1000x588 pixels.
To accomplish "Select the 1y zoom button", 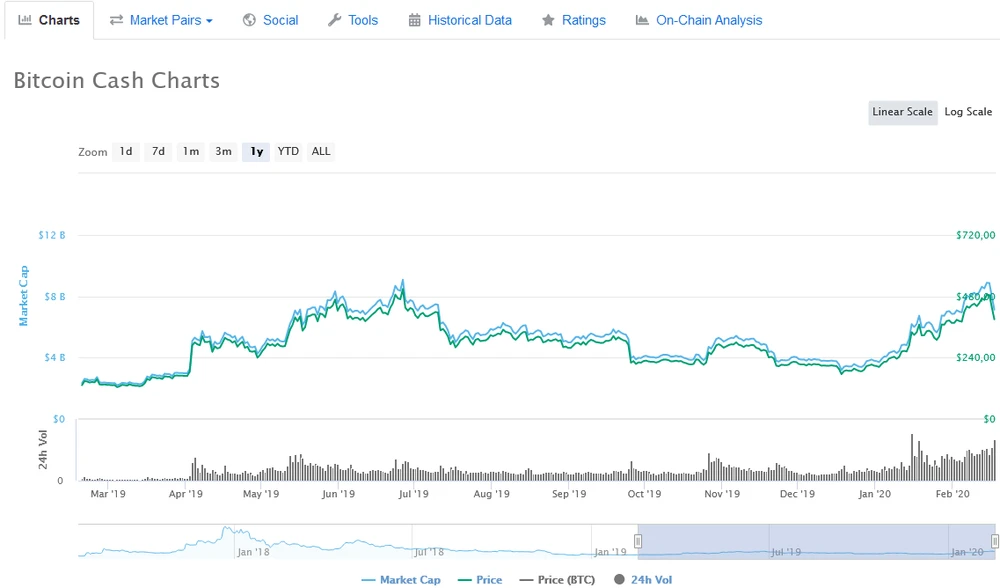I will click(256, 152).
